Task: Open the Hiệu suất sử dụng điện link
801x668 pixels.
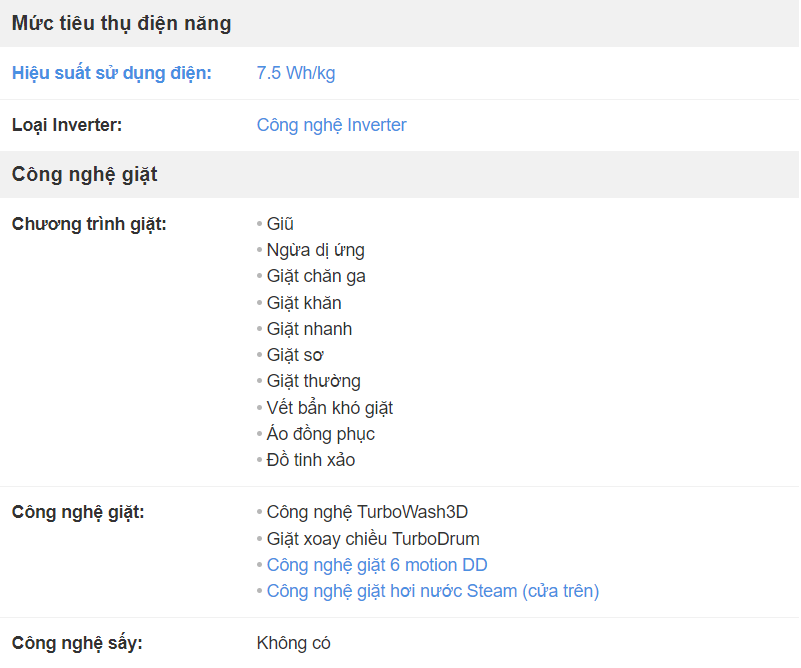Action: [111, 73]
